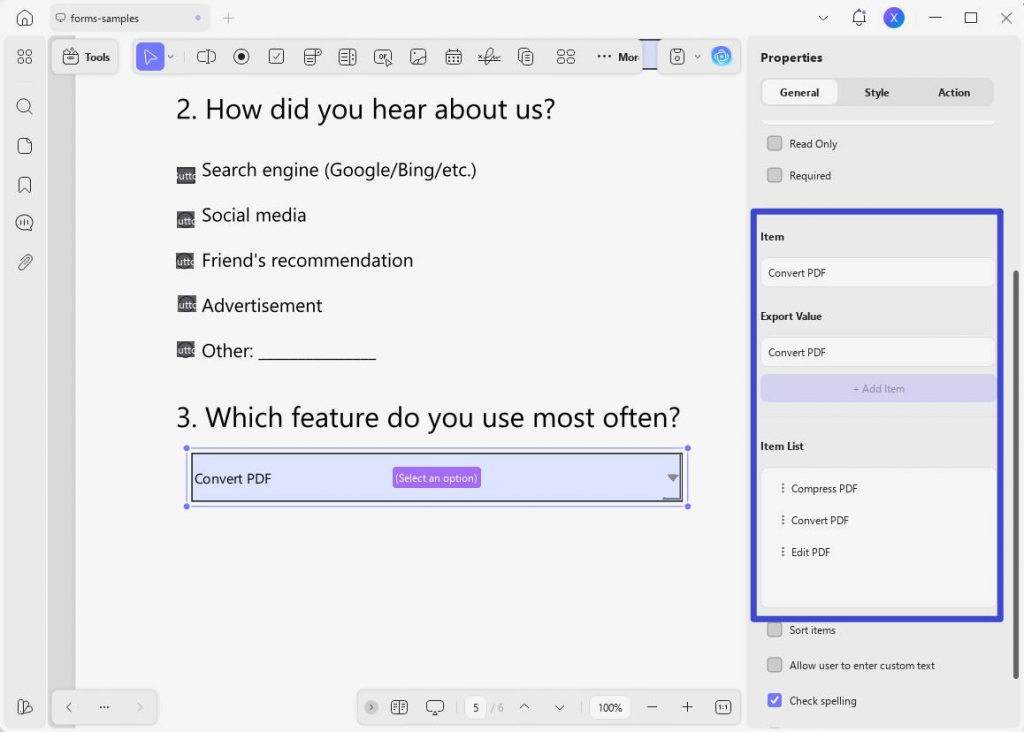Zoom in with the plus button
This screenshot has width=1024, height=732.
point(687,707)
